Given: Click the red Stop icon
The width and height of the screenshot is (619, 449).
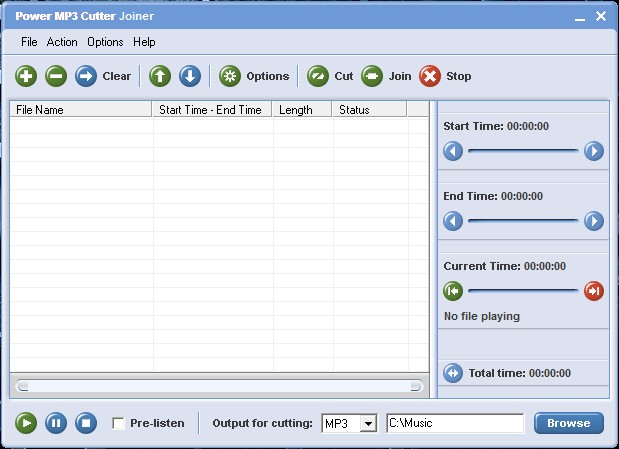Looking at the screenshot, I should pyautogui.click(x=430, y=76).
